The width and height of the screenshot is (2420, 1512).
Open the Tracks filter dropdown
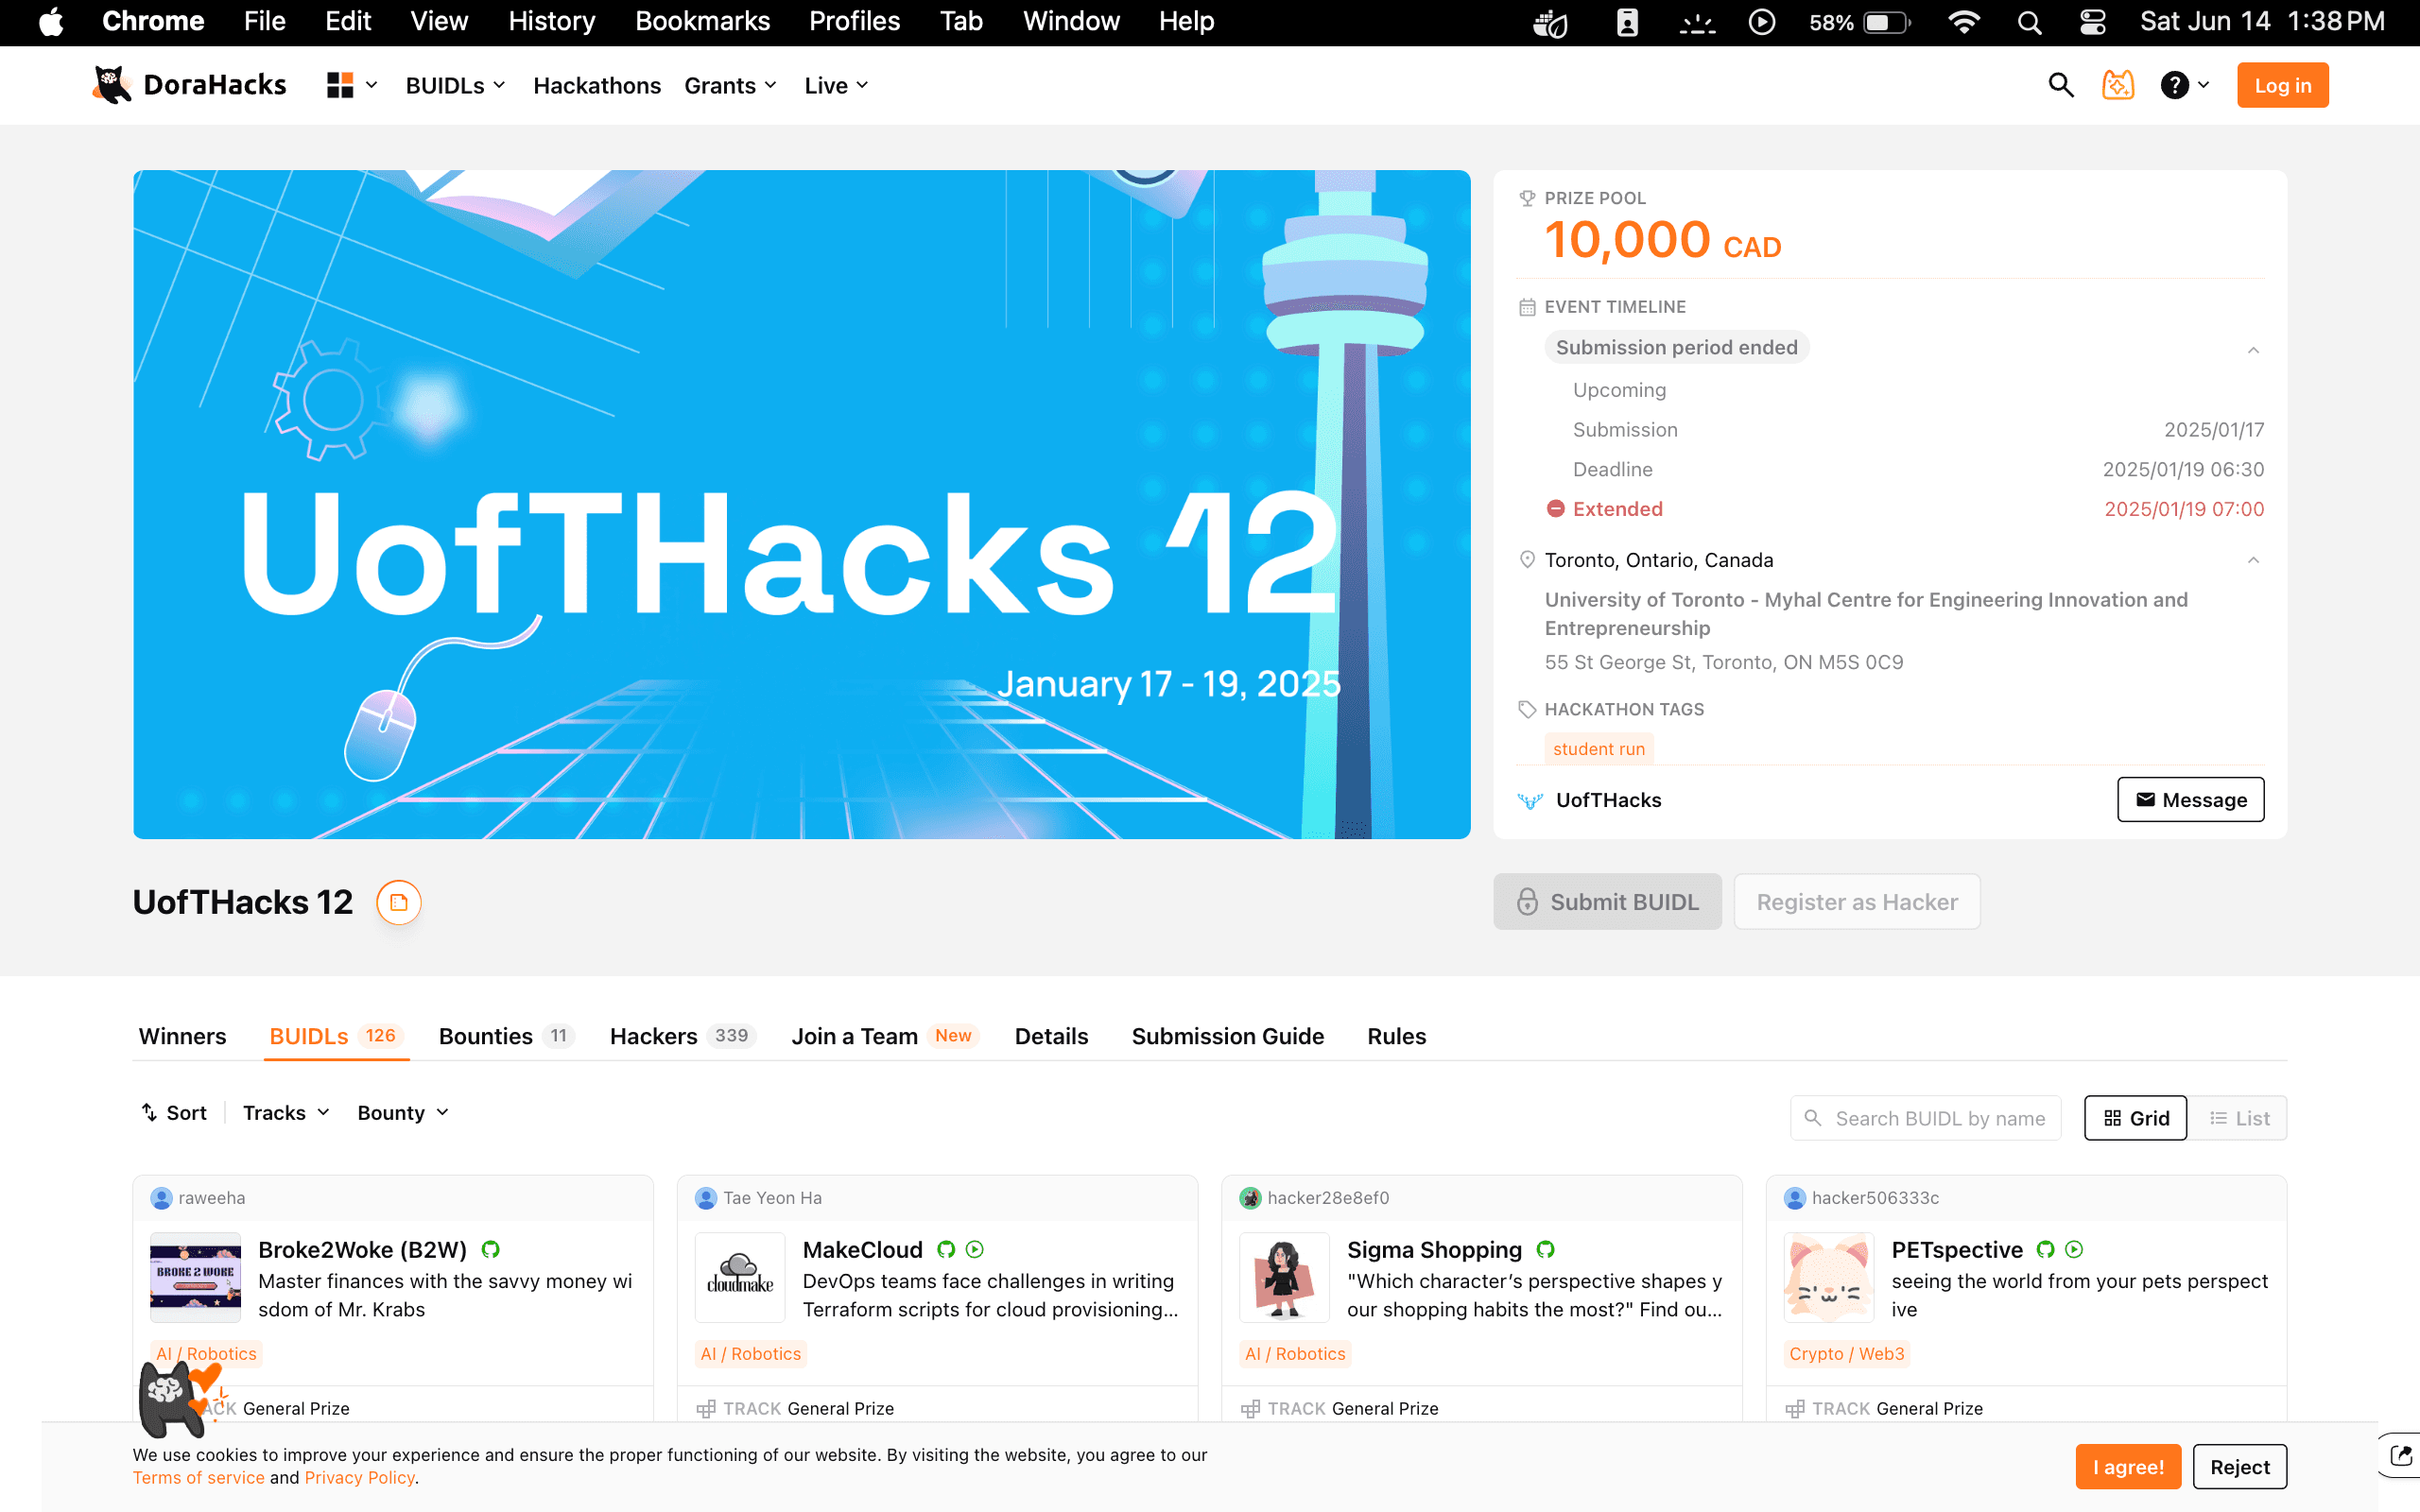(x=286, y=1113)
